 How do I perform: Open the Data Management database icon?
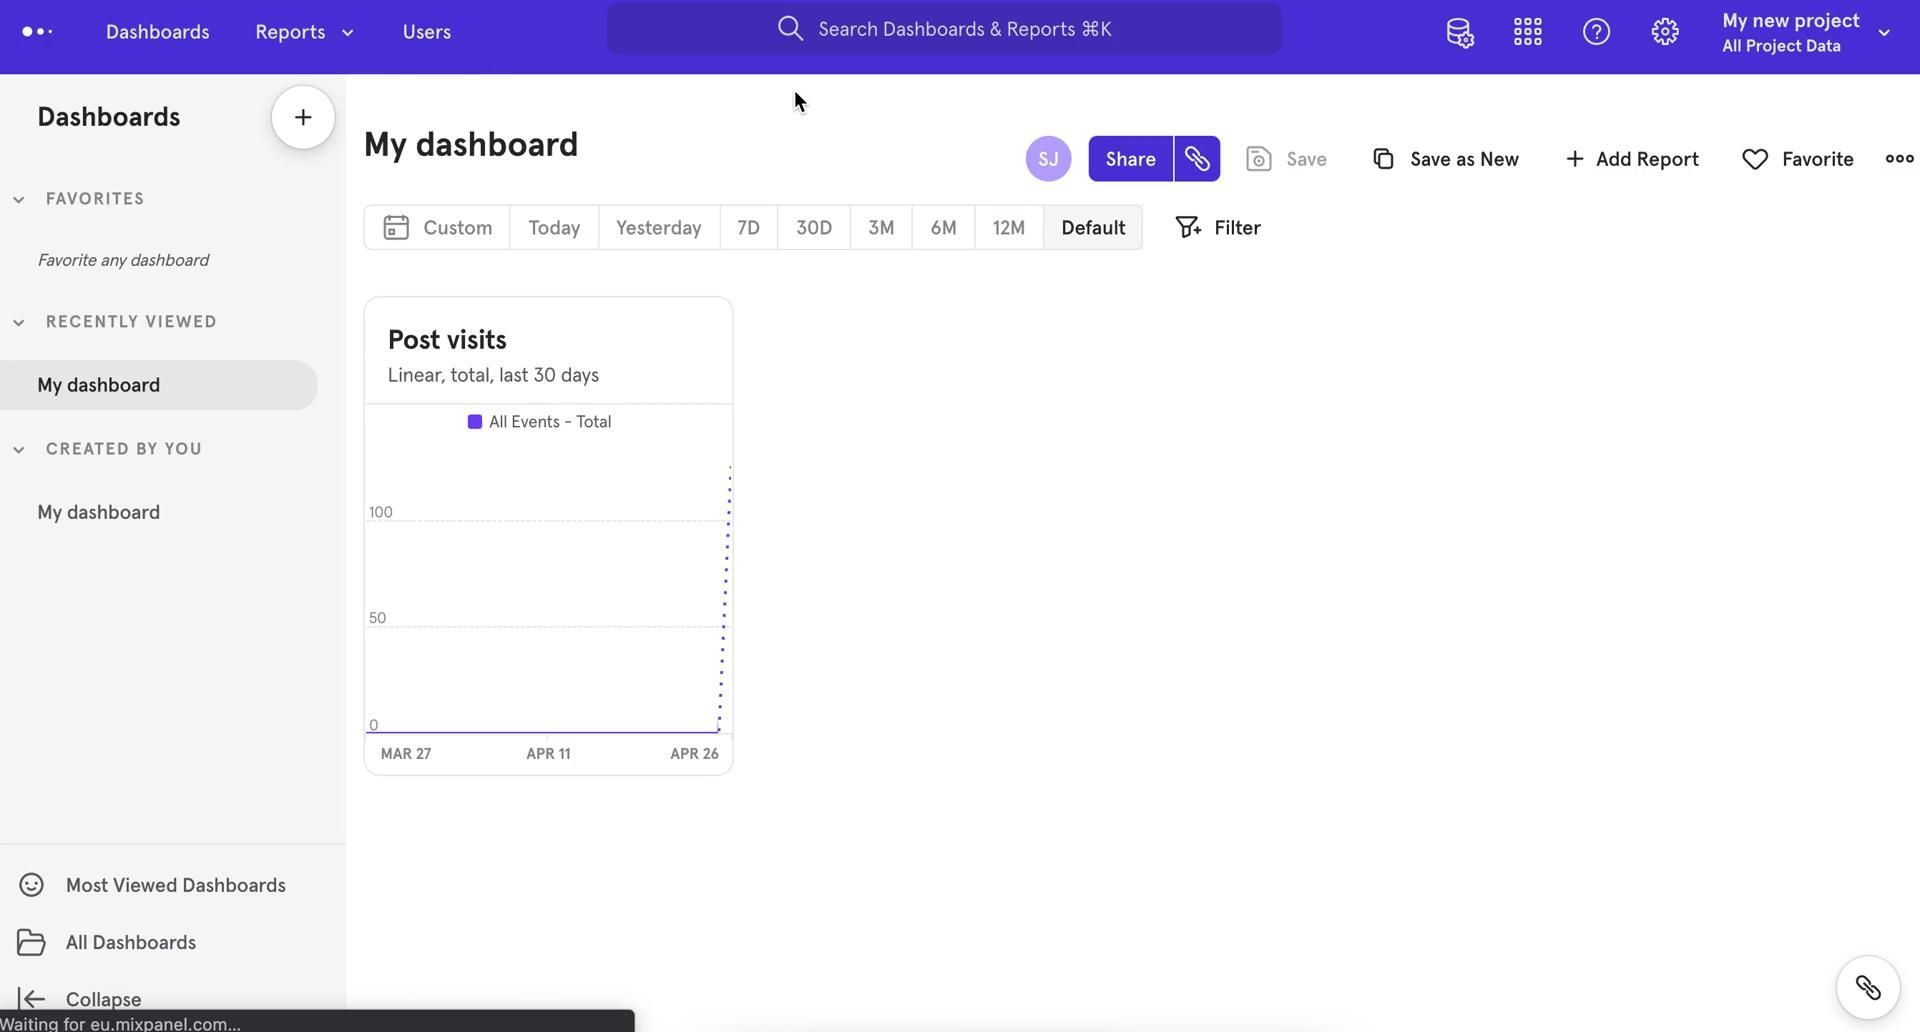[x=1459, y=32]
